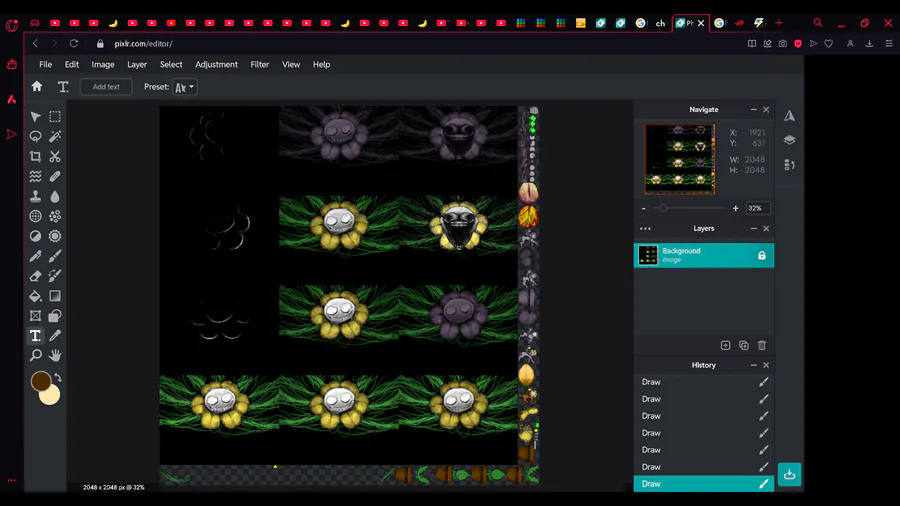Pick the Blur droplet tool
This screenshot has width=900, height=506.
(55, 196)
